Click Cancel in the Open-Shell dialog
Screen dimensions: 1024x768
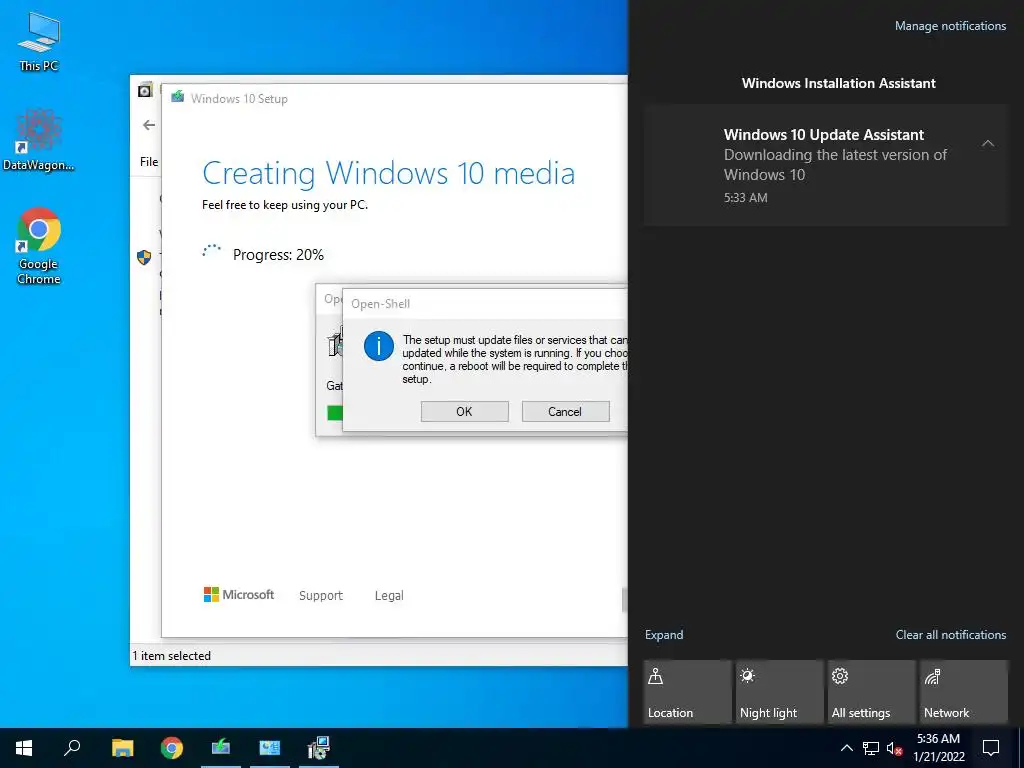coord(565,411)
